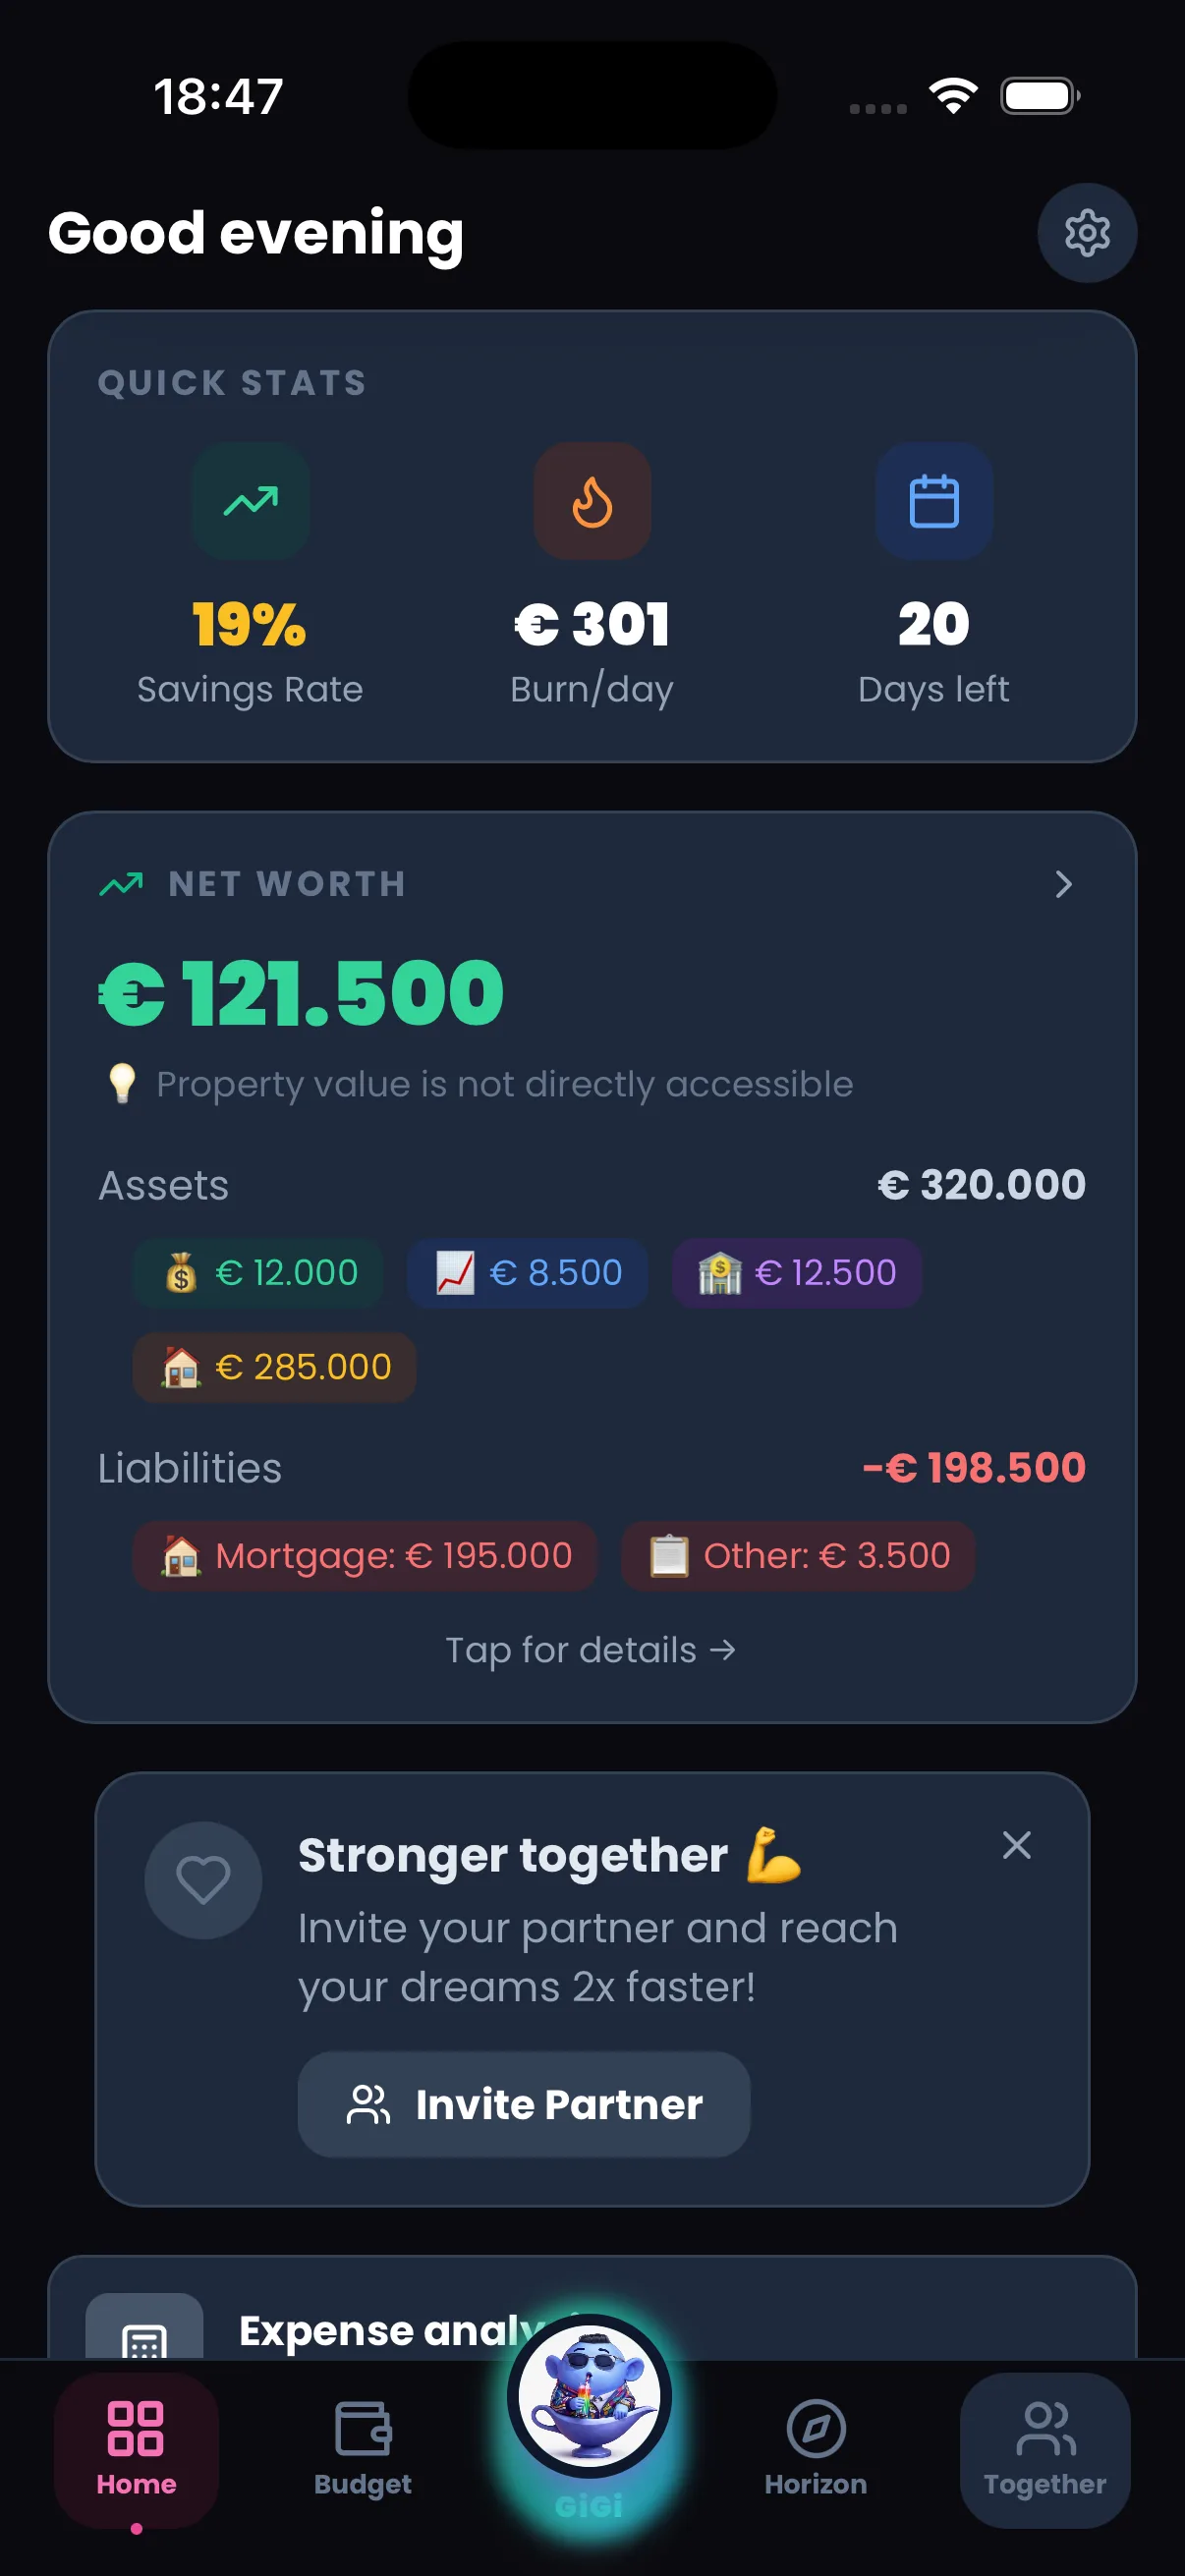Expand the Net Worth details chevron
This screenshot has width=1185, height=2576.
[x=1063, y=885]
